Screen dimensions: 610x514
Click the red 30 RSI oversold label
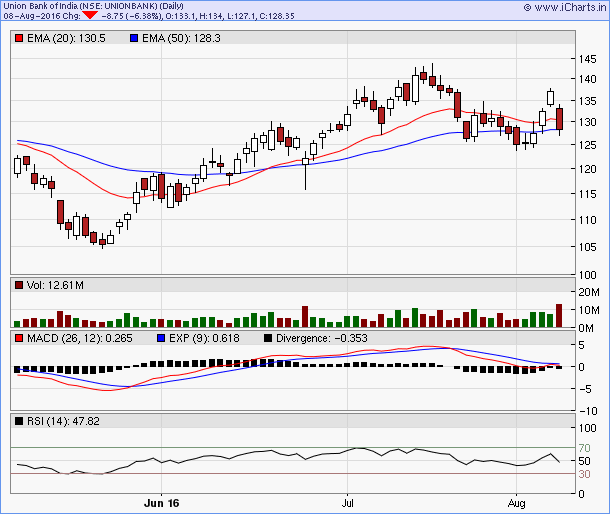584,474
